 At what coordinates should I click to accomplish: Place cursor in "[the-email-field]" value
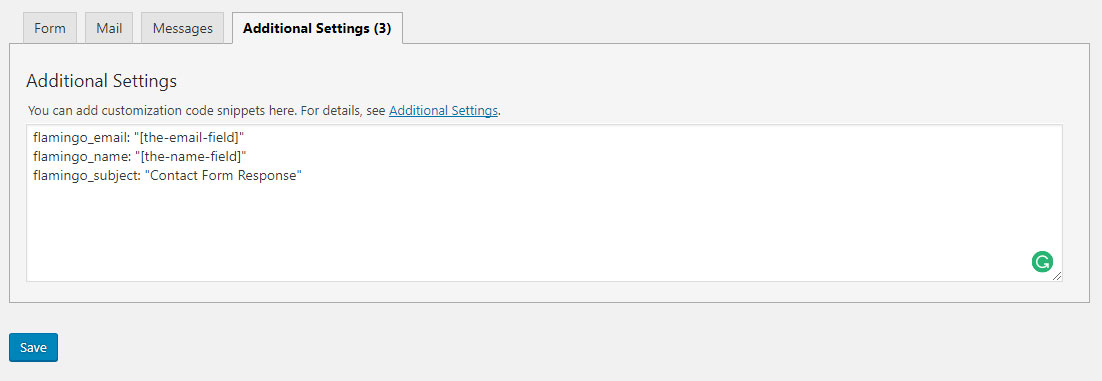click(x=188, y=137)
